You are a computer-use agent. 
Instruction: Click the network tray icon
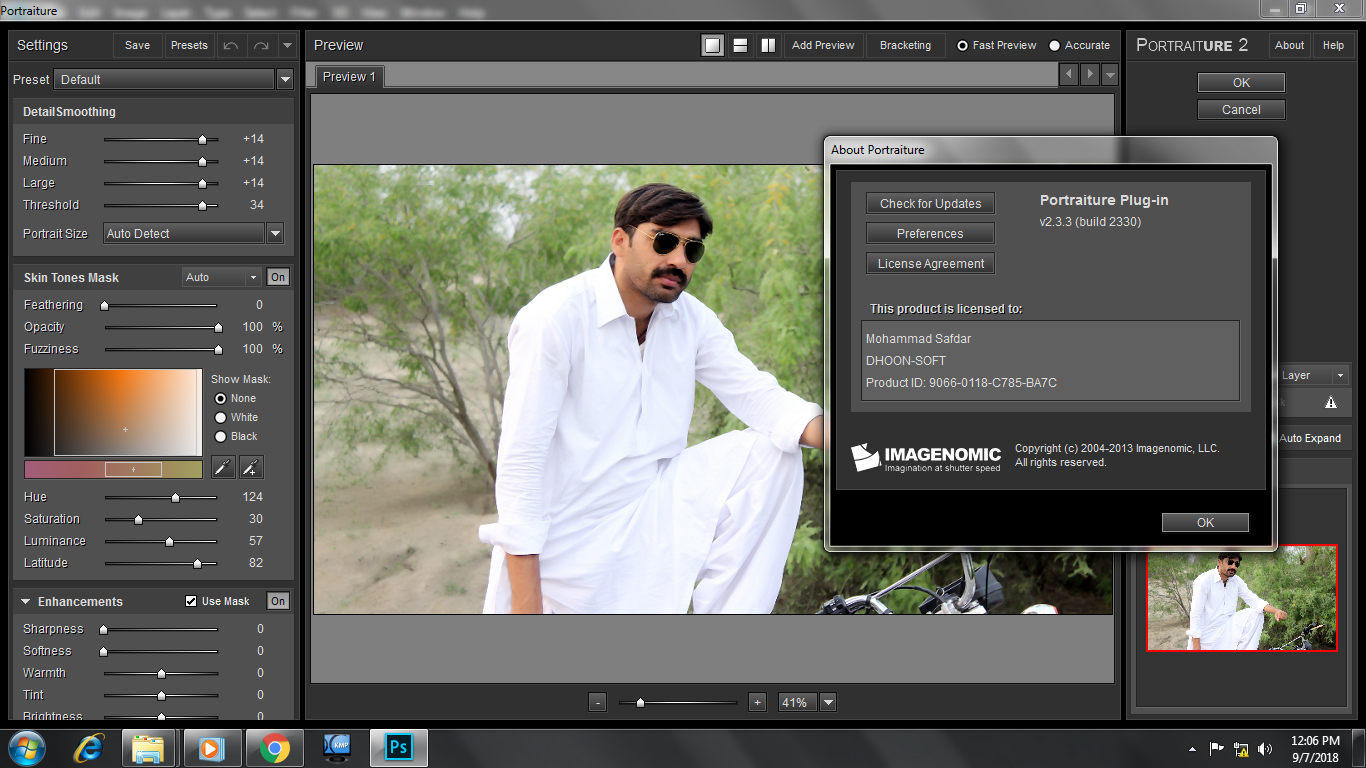[x=1241, y=748]
